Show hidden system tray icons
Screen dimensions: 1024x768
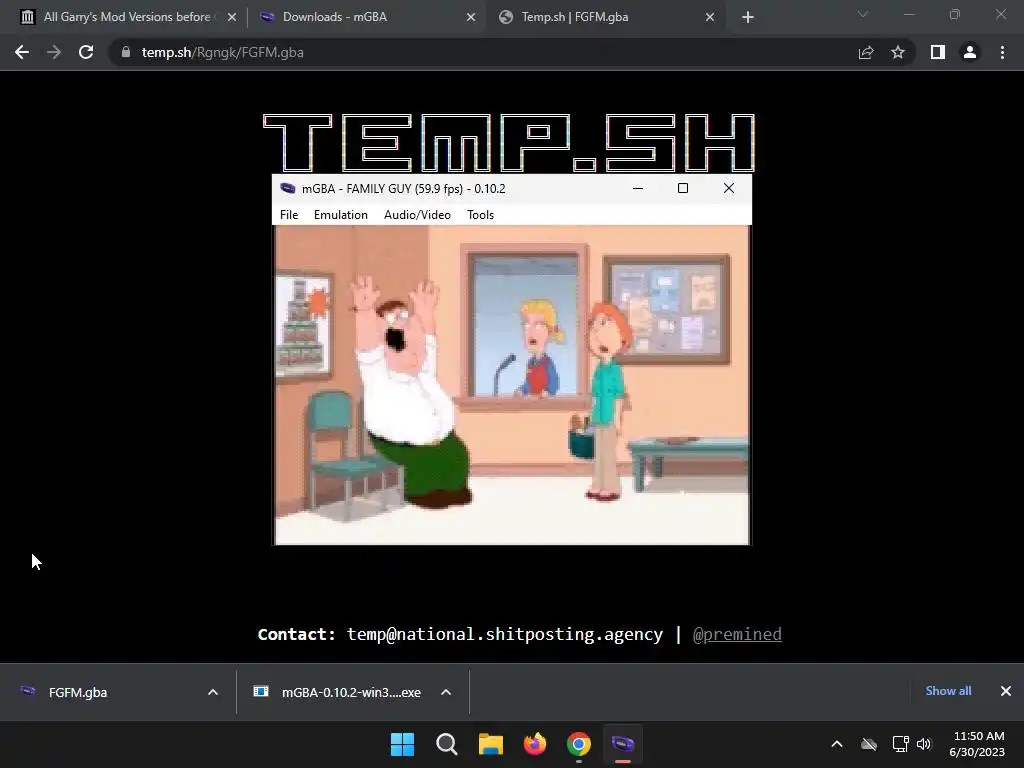tap(837, 744)
